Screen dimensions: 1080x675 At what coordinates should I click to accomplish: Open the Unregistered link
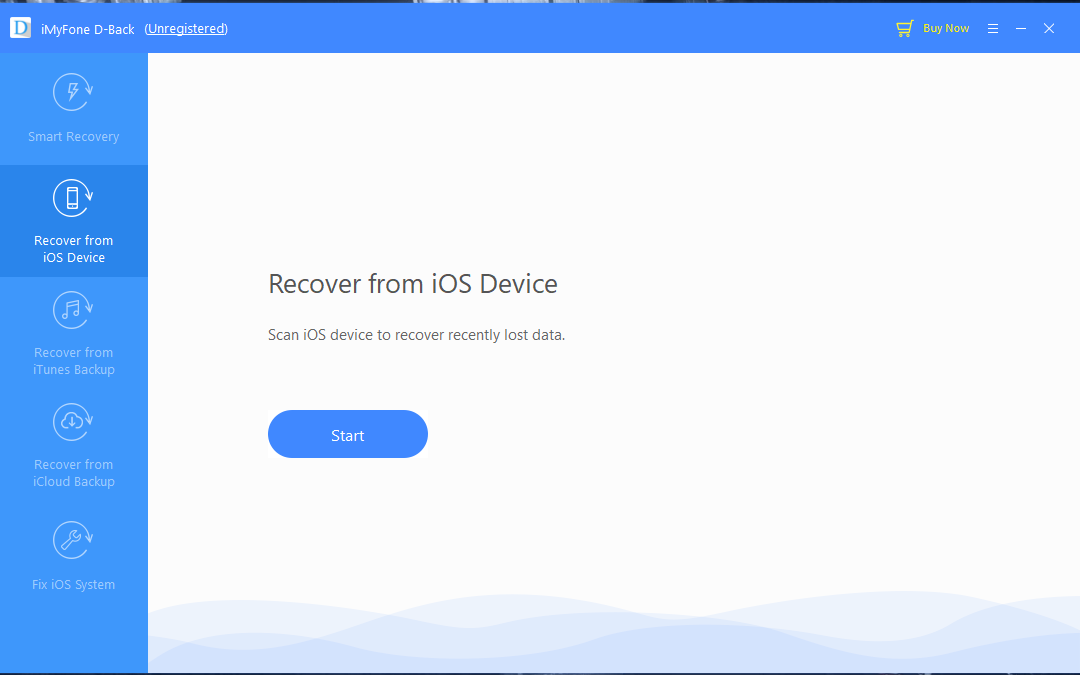tap(186, 29)
